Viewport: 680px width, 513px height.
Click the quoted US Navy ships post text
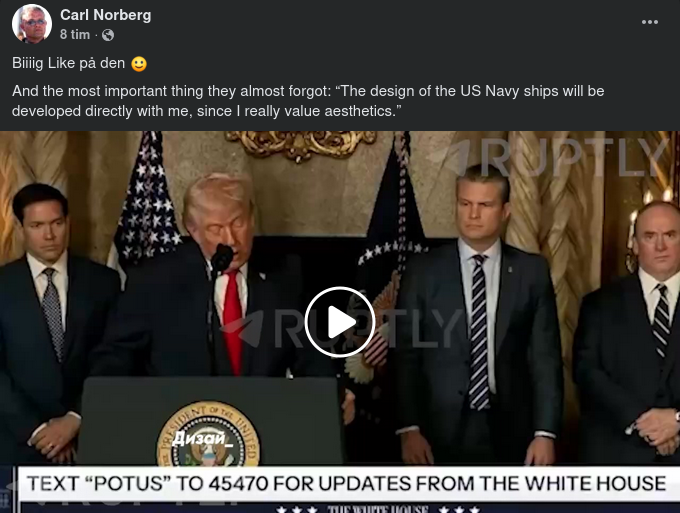(x=308, y=101)
